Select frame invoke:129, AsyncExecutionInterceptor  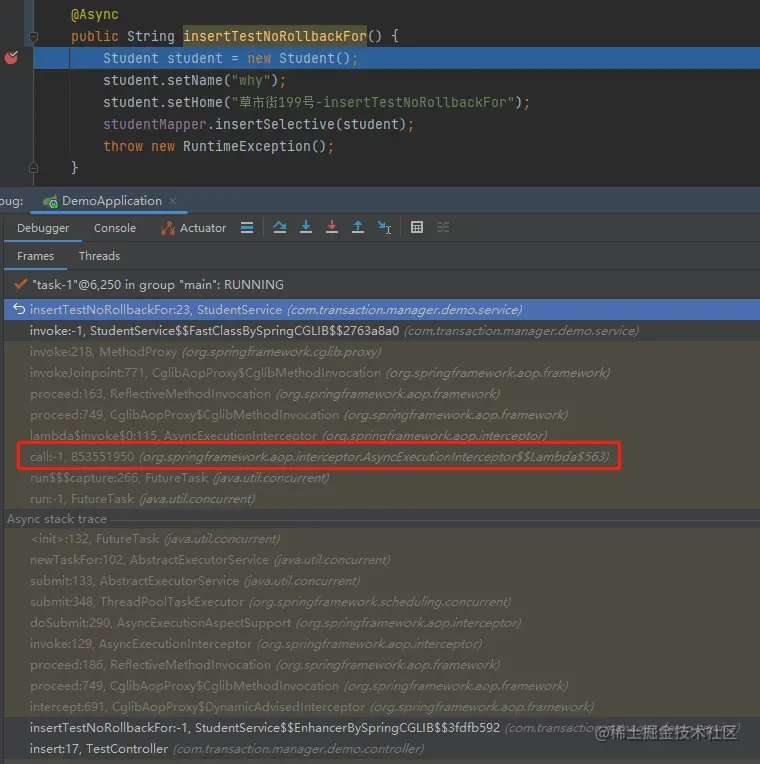coord(381,644)
